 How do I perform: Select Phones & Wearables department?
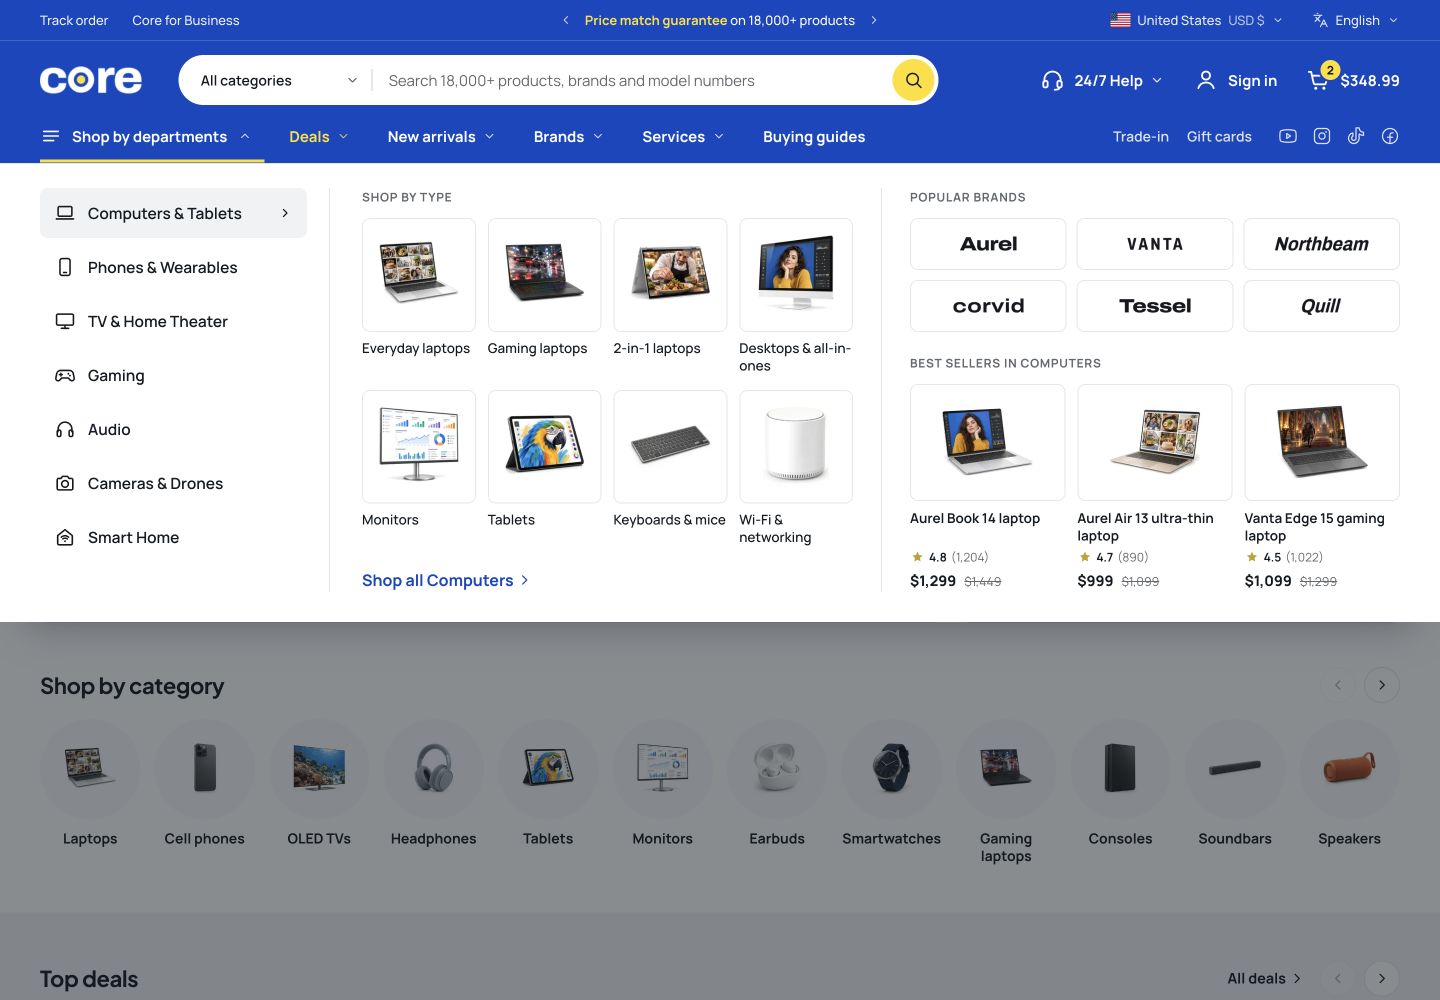click(173, 267)
